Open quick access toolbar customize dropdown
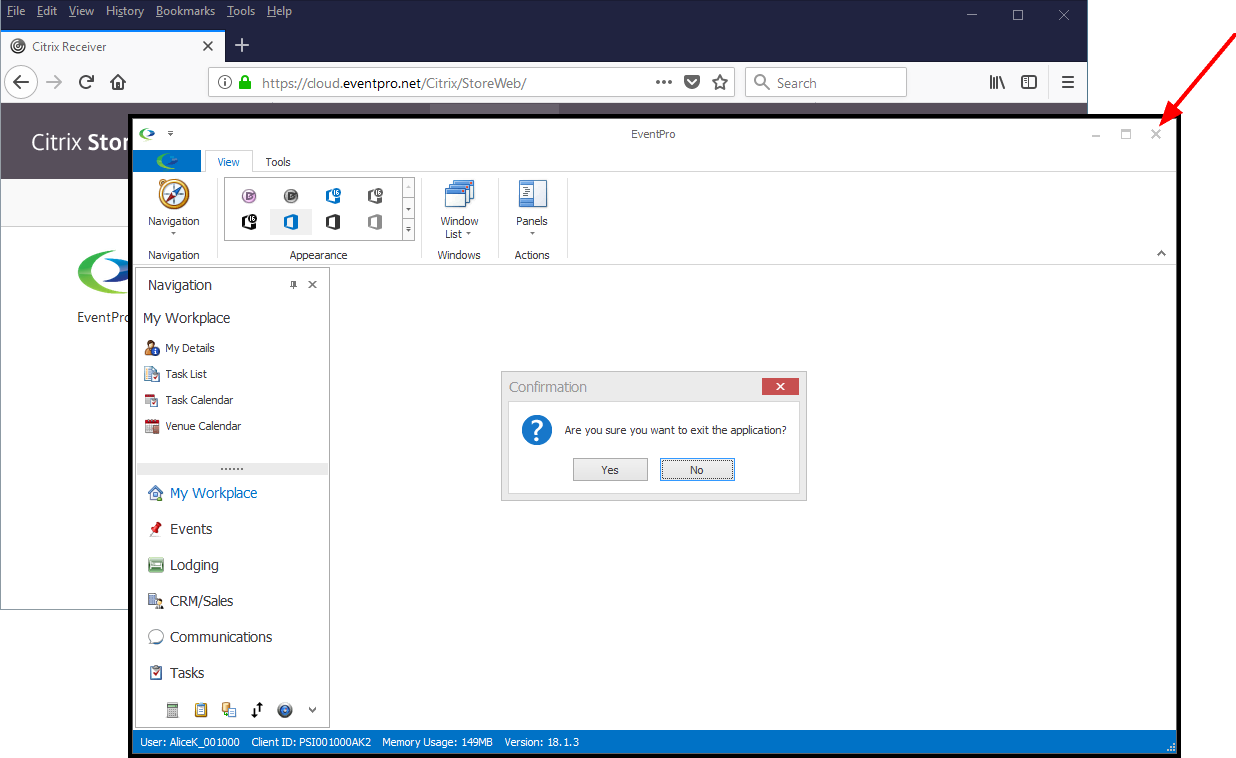 (x=170, y=133)
